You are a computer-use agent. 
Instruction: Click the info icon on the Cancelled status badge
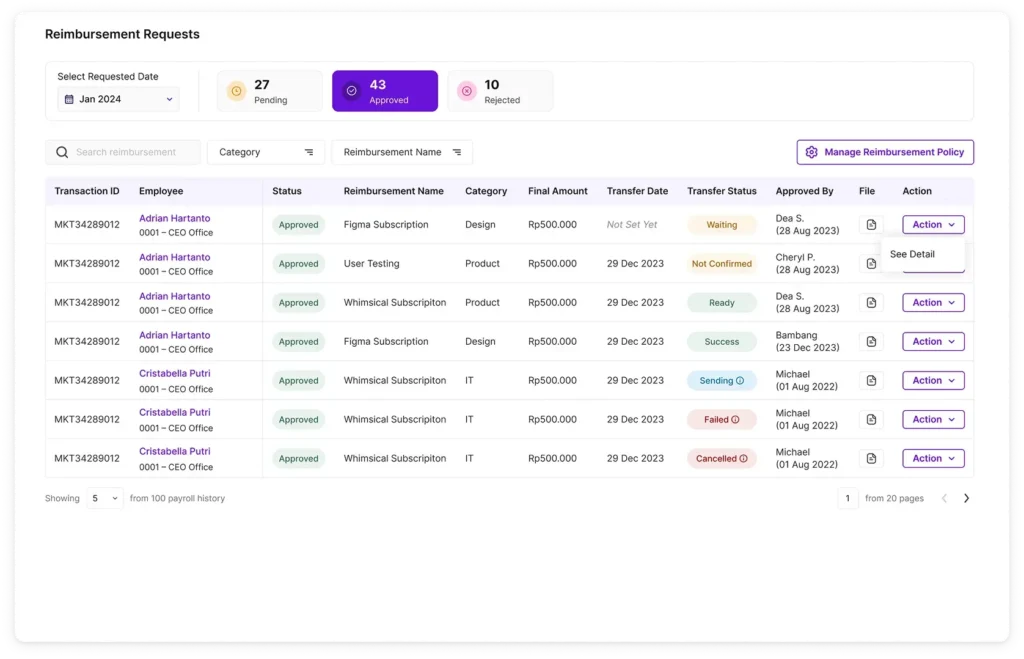(x=743, y=458)
